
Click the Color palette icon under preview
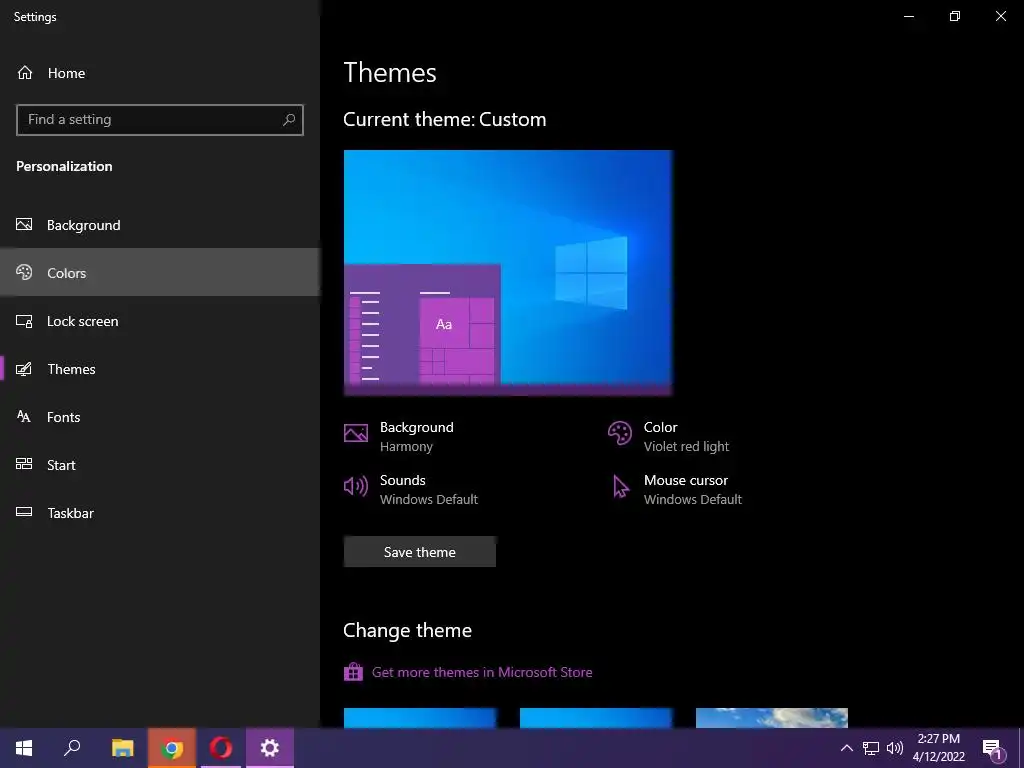pyautogui.click(x=620, y=432)
